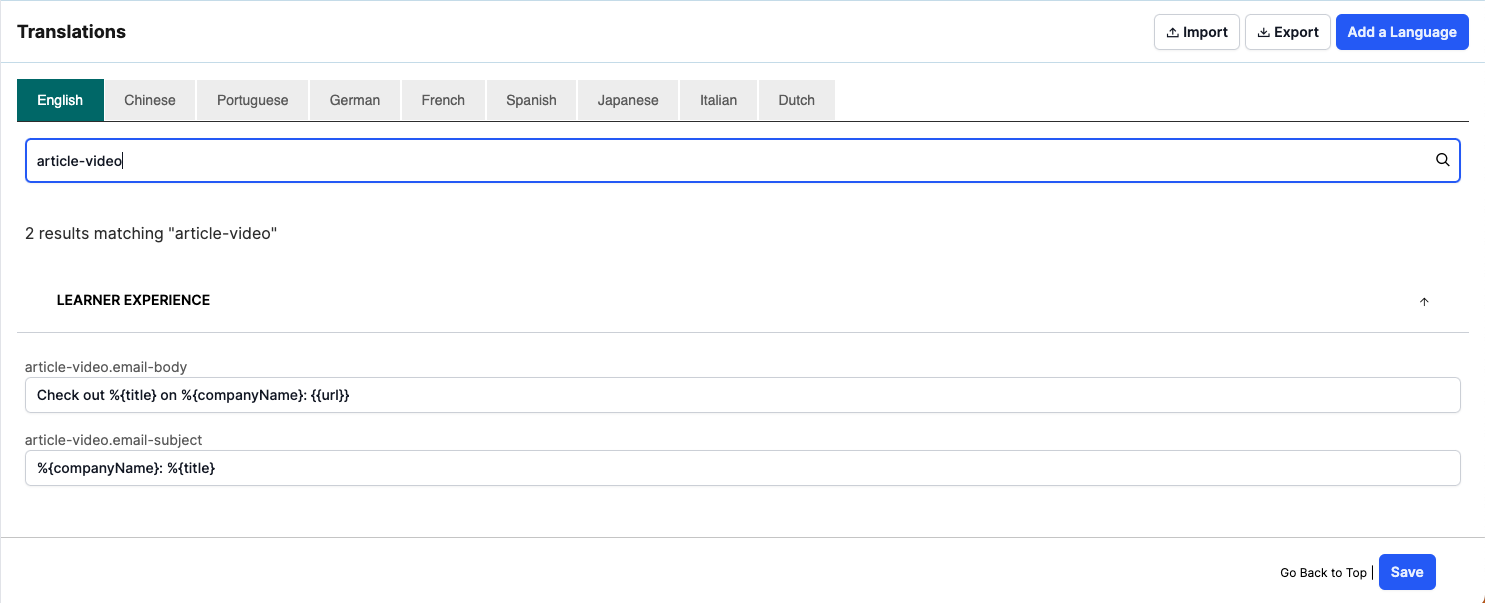Switch to the Spanish tab
Image resolution: width=1485 pixels, height=603 pixels.
[531, 100]
